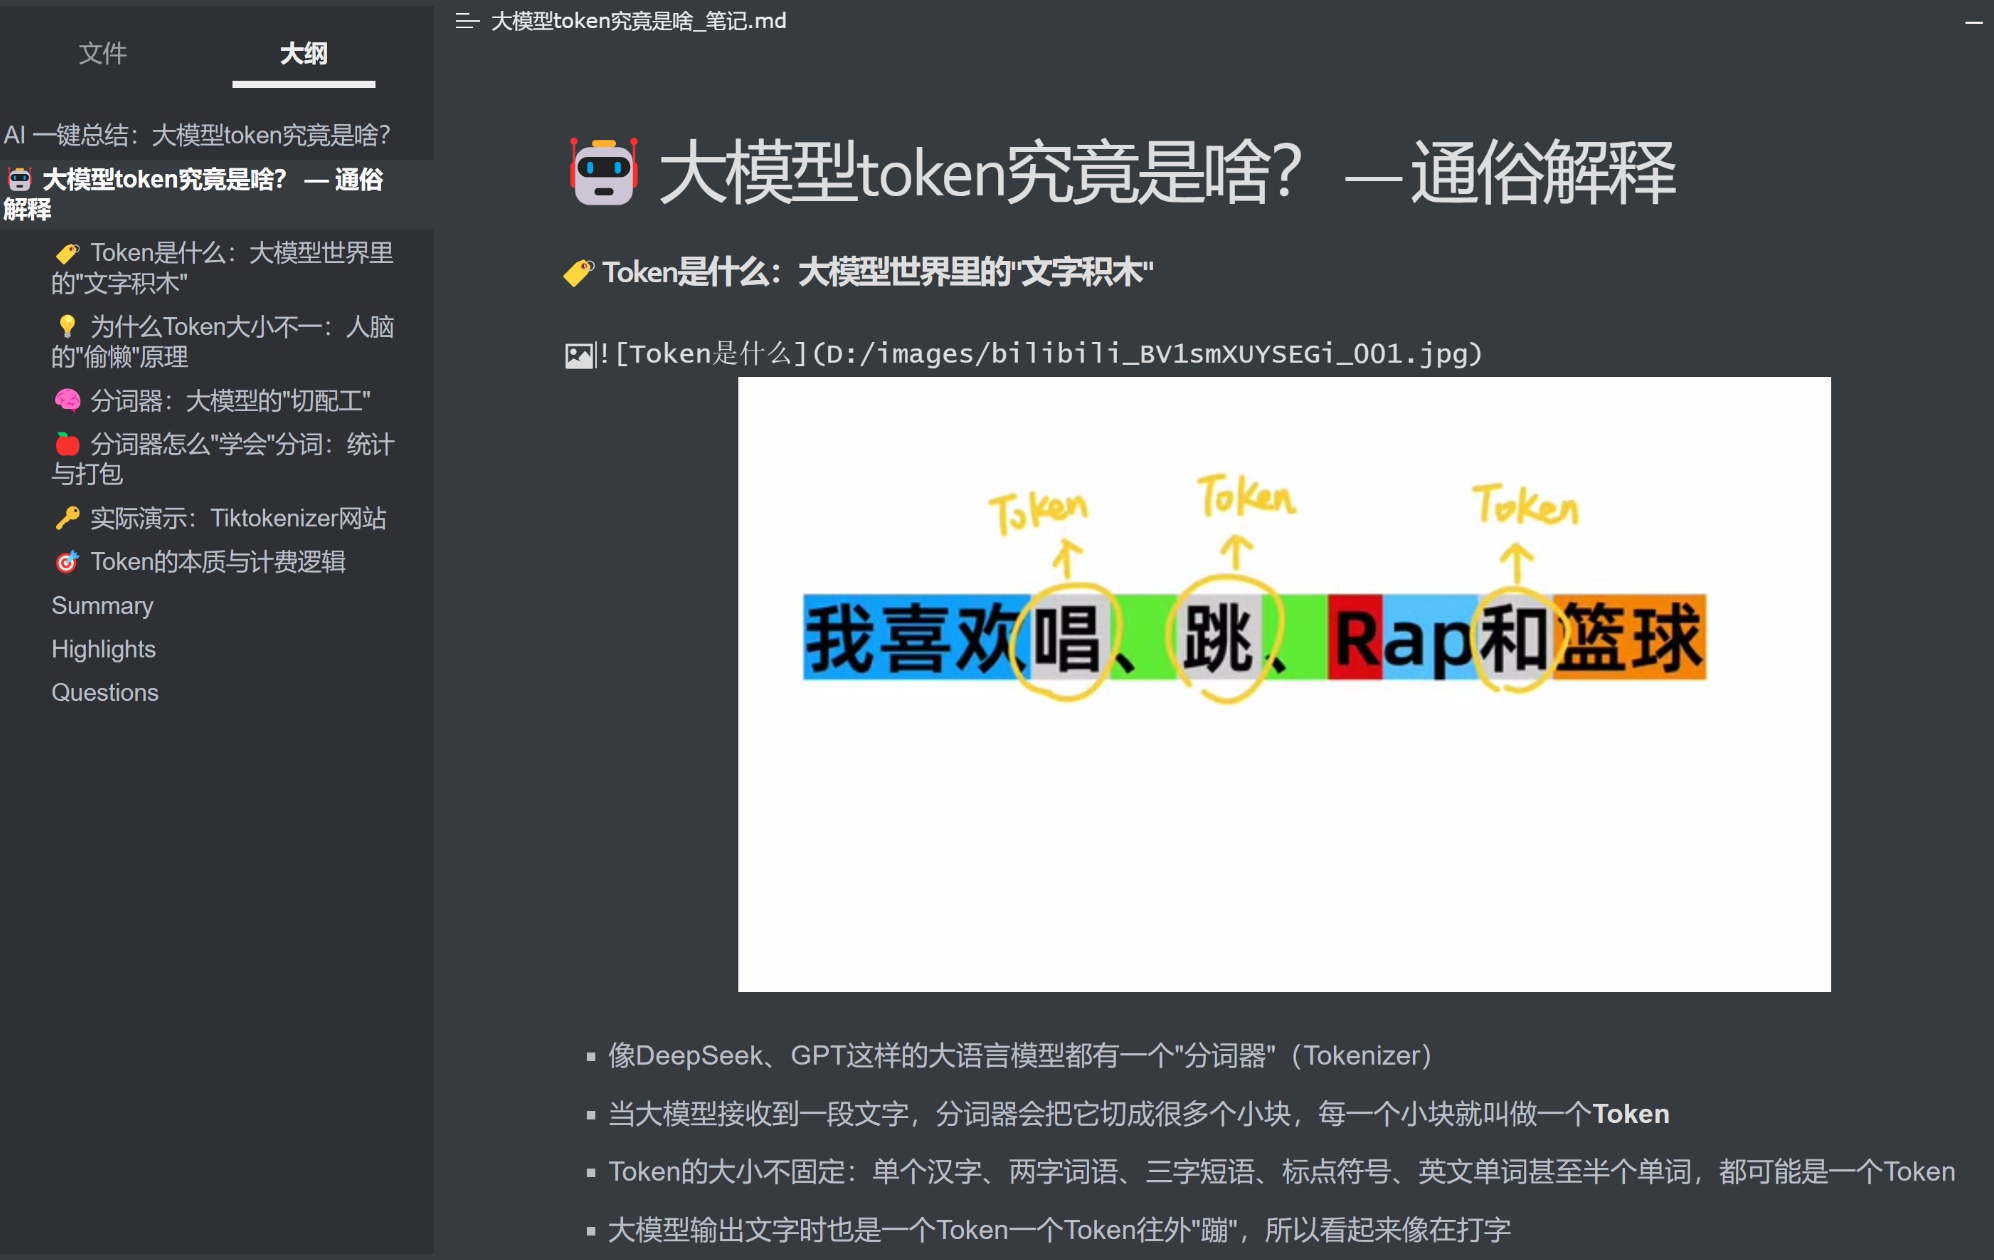The height and width of the screenshot is (1260, 1994).
Task: Click the robot emoji in the document title
Action: 601,174
